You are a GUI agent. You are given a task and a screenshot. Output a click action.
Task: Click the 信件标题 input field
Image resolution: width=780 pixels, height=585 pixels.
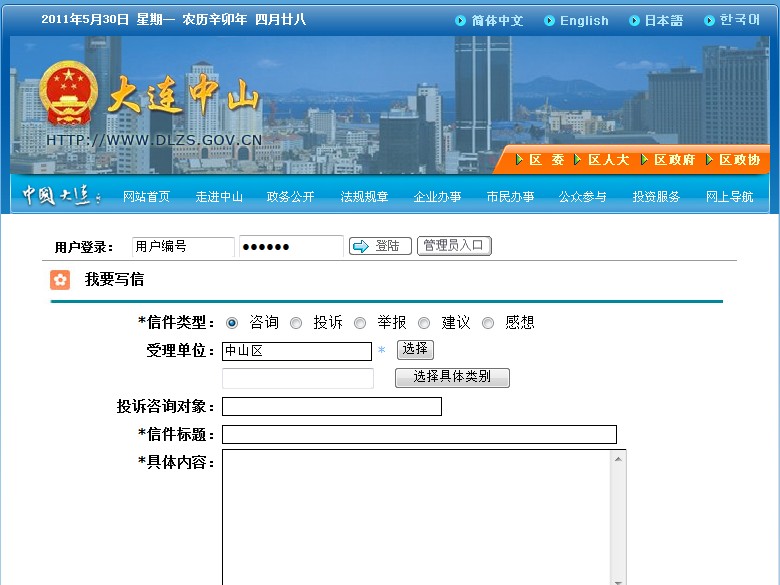point(419,434)
